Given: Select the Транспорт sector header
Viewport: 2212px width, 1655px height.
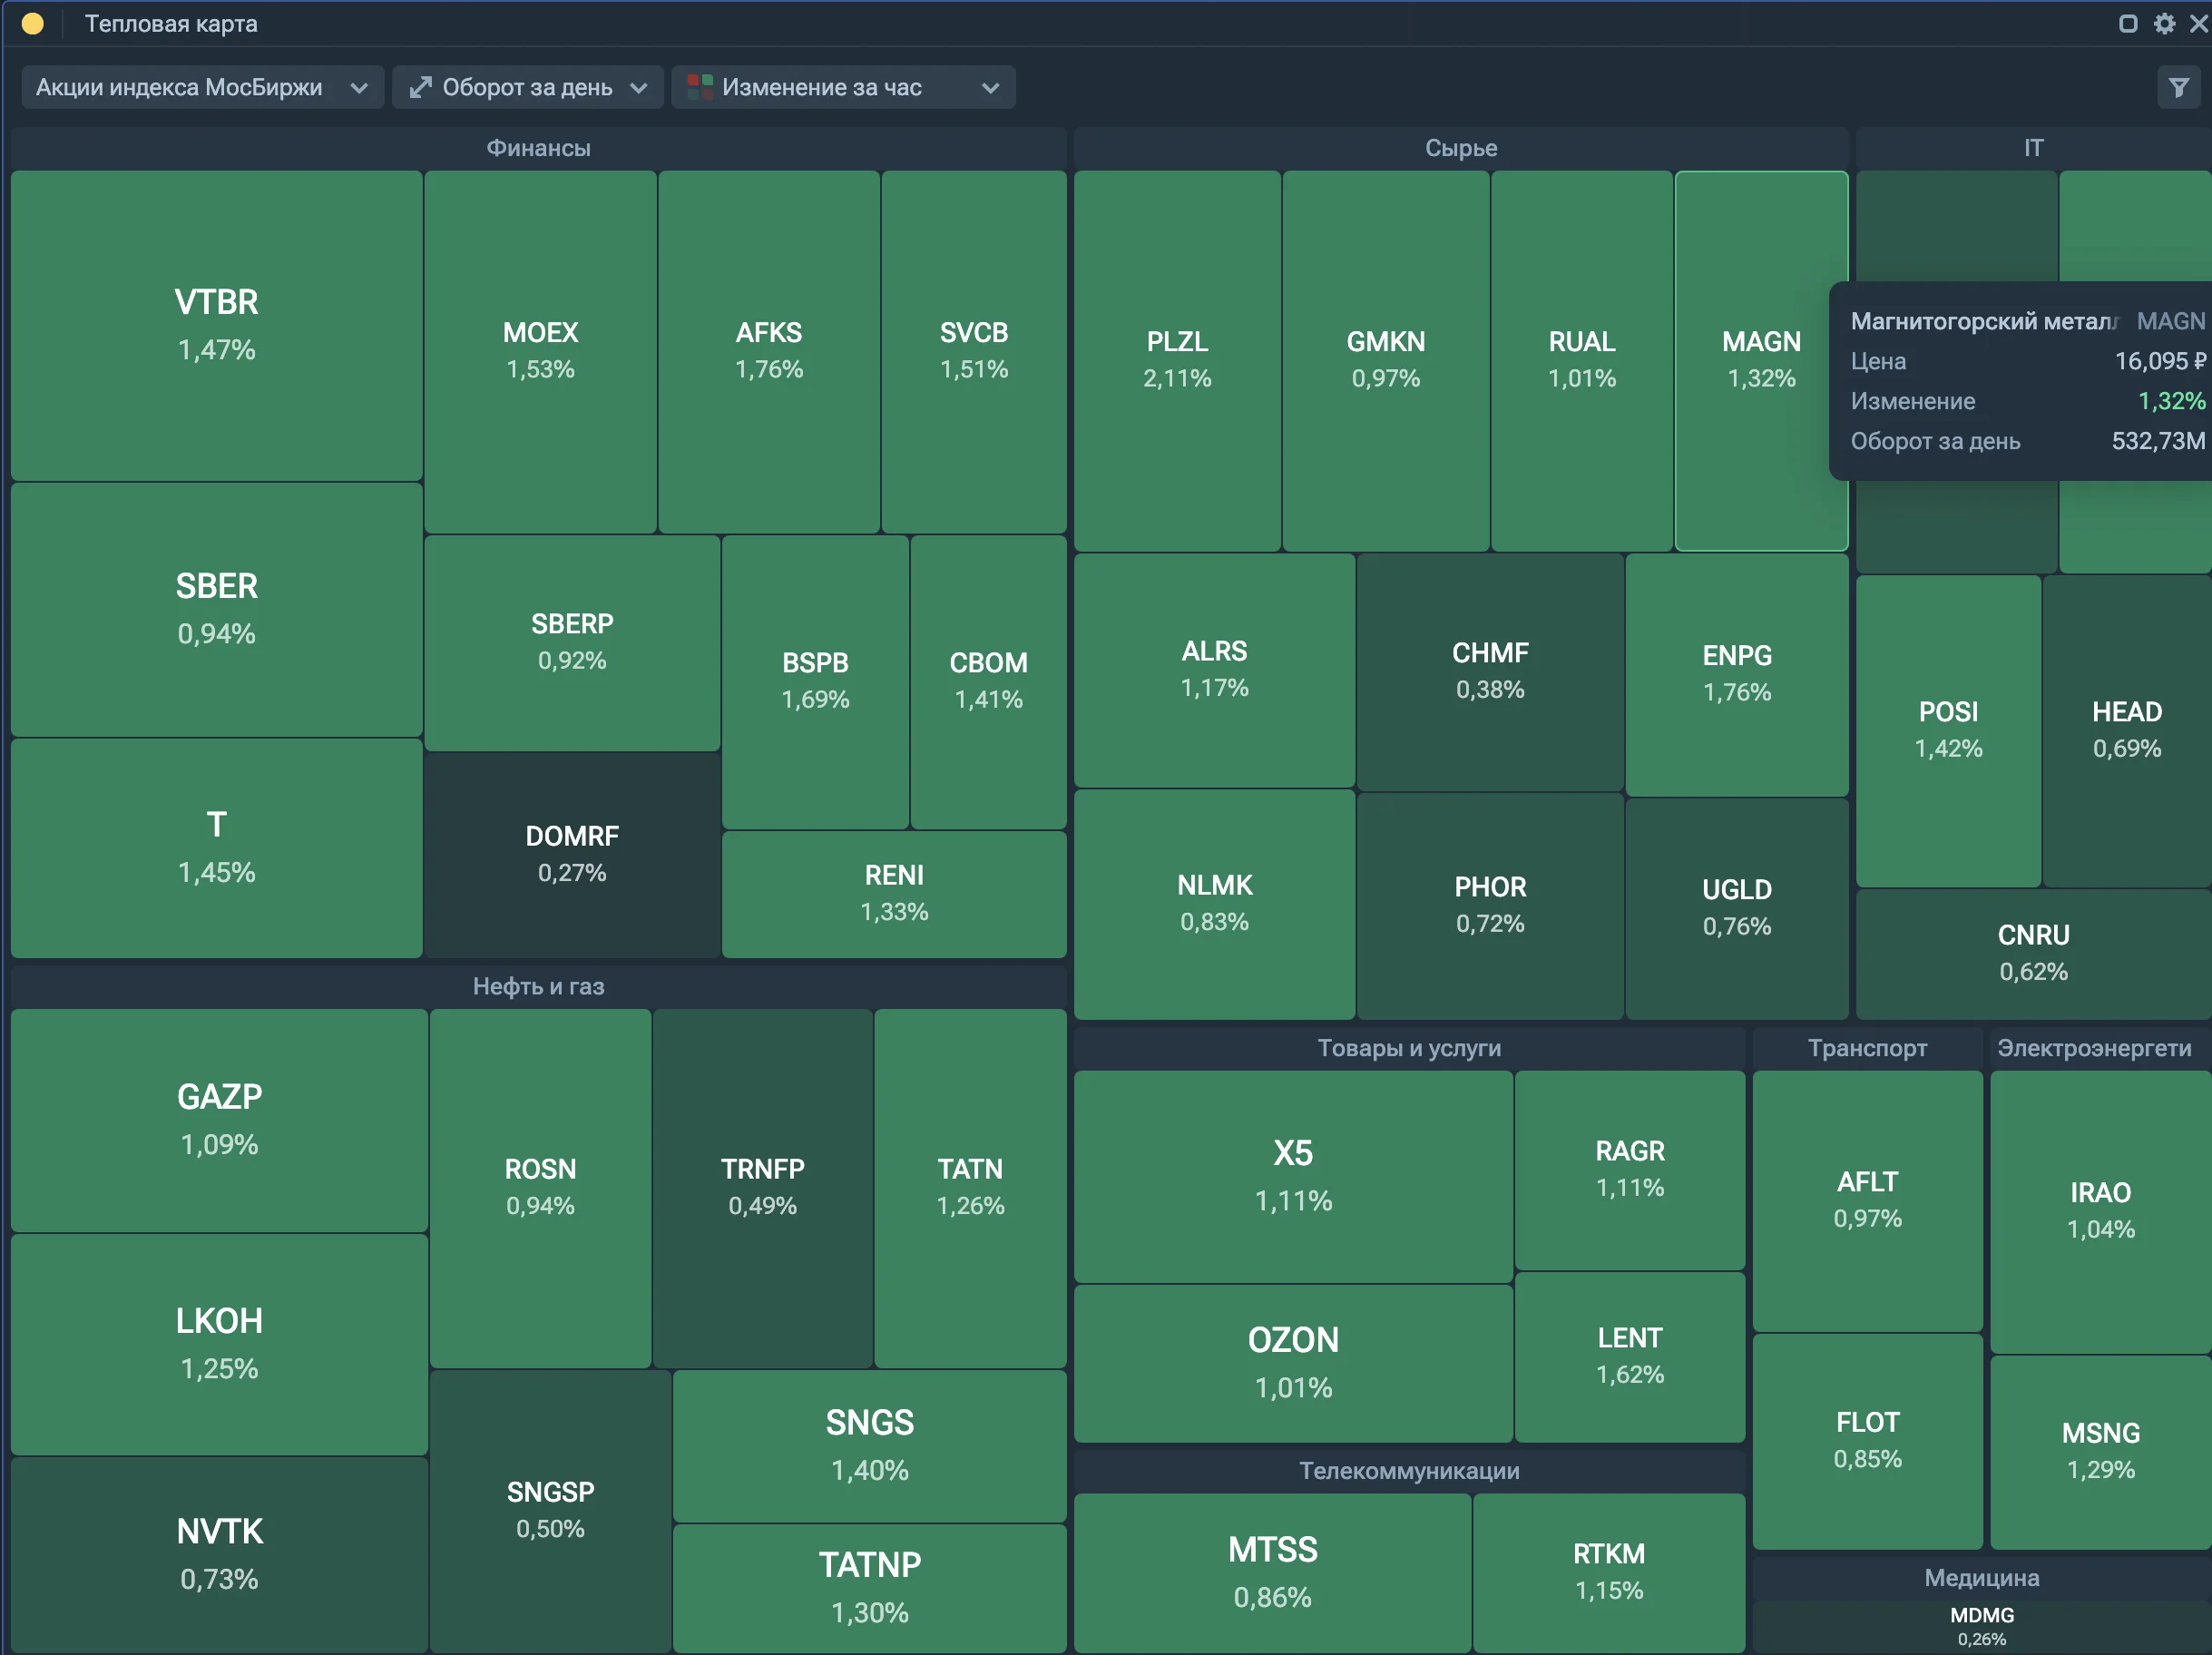Looking at the screenshot, I should (x=1867, y=1048).
